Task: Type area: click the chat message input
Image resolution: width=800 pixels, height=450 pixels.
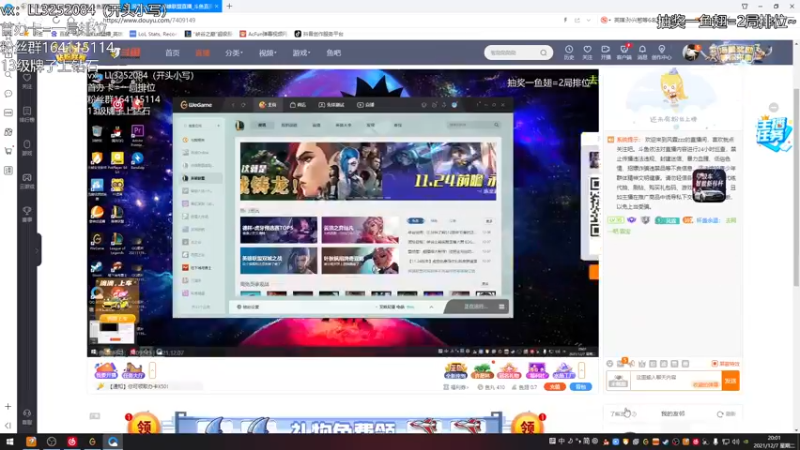Action: [676, 381]
